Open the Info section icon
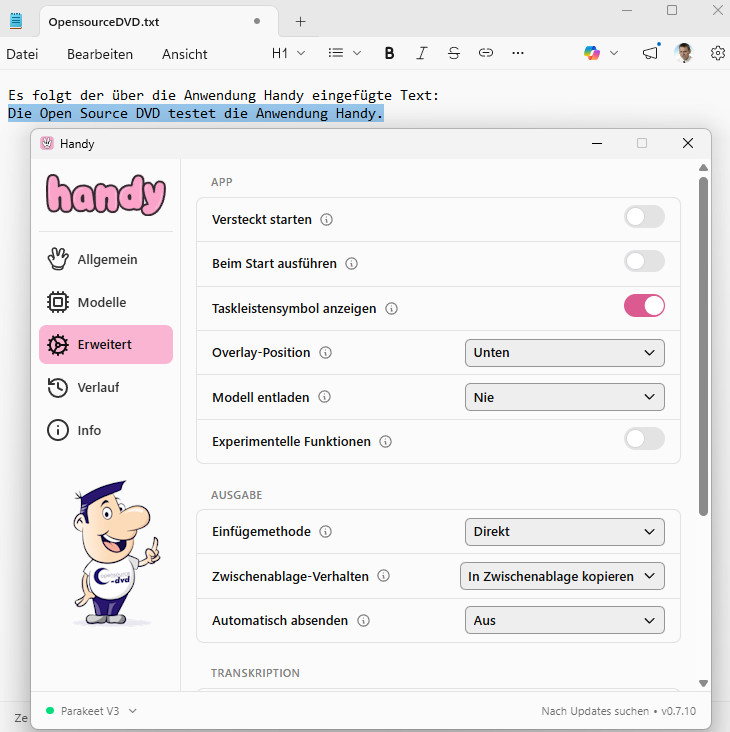730x732 pixels. pyautogui.click(x=58, y=430)
